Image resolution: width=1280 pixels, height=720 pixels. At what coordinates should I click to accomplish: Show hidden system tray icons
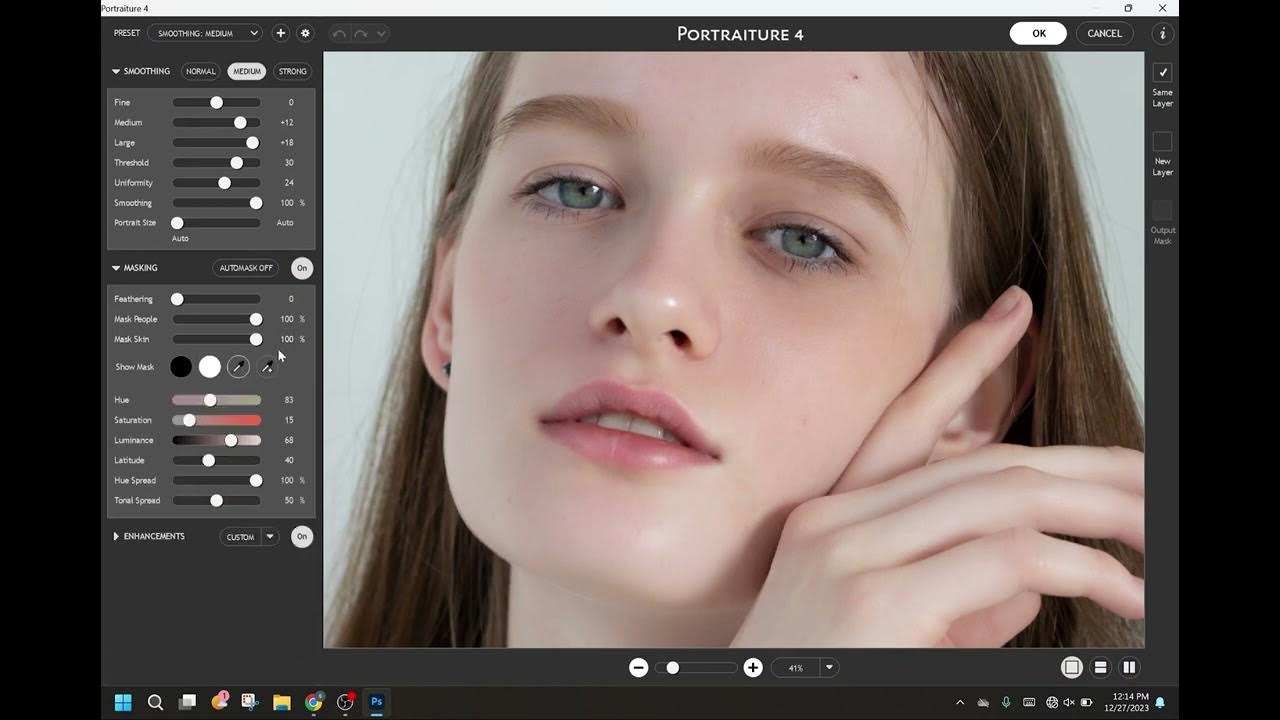coord(960,702)
